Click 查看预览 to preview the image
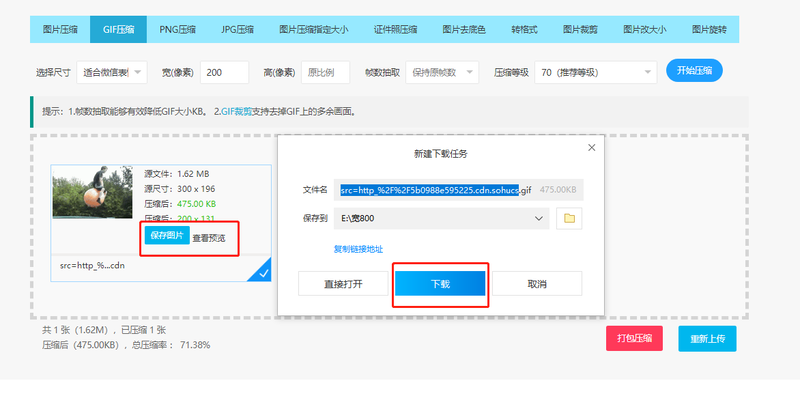Viewport: 800px width, 409px height. point(209,238)
